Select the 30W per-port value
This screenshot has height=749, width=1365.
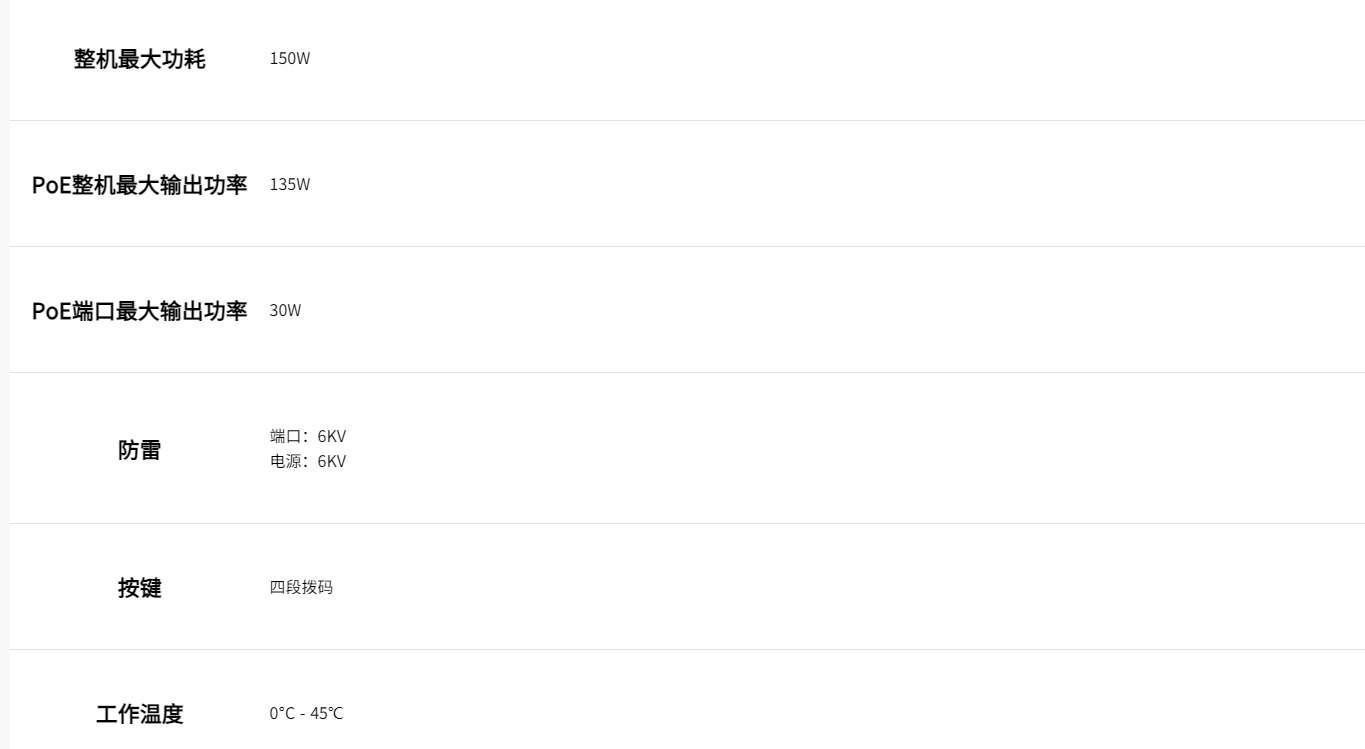click(285, 310)
